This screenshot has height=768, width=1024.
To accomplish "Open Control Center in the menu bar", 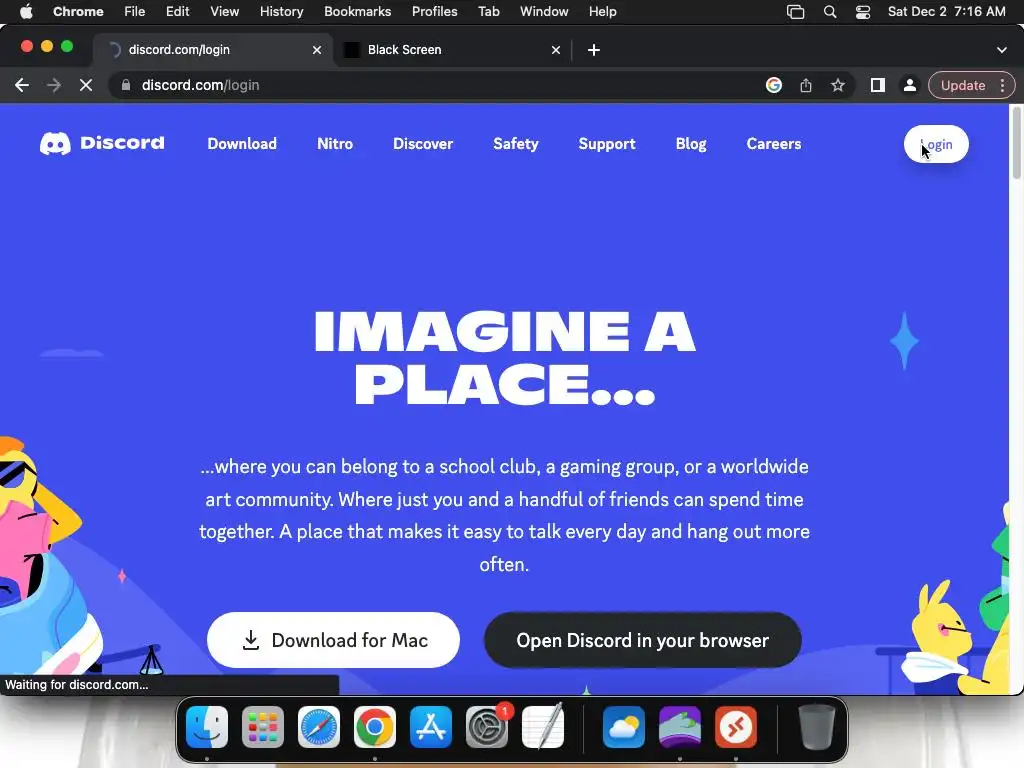I will [x=863, y=12].
